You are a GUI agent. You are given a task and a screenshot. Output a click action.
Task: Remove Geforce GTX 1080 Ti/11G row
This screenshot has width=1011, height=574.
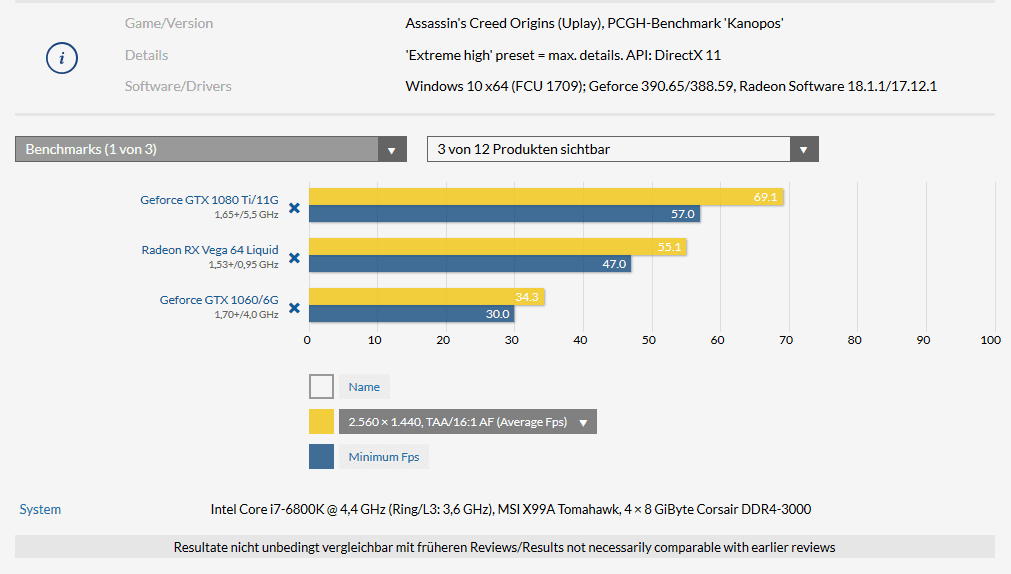click(294, 208)
